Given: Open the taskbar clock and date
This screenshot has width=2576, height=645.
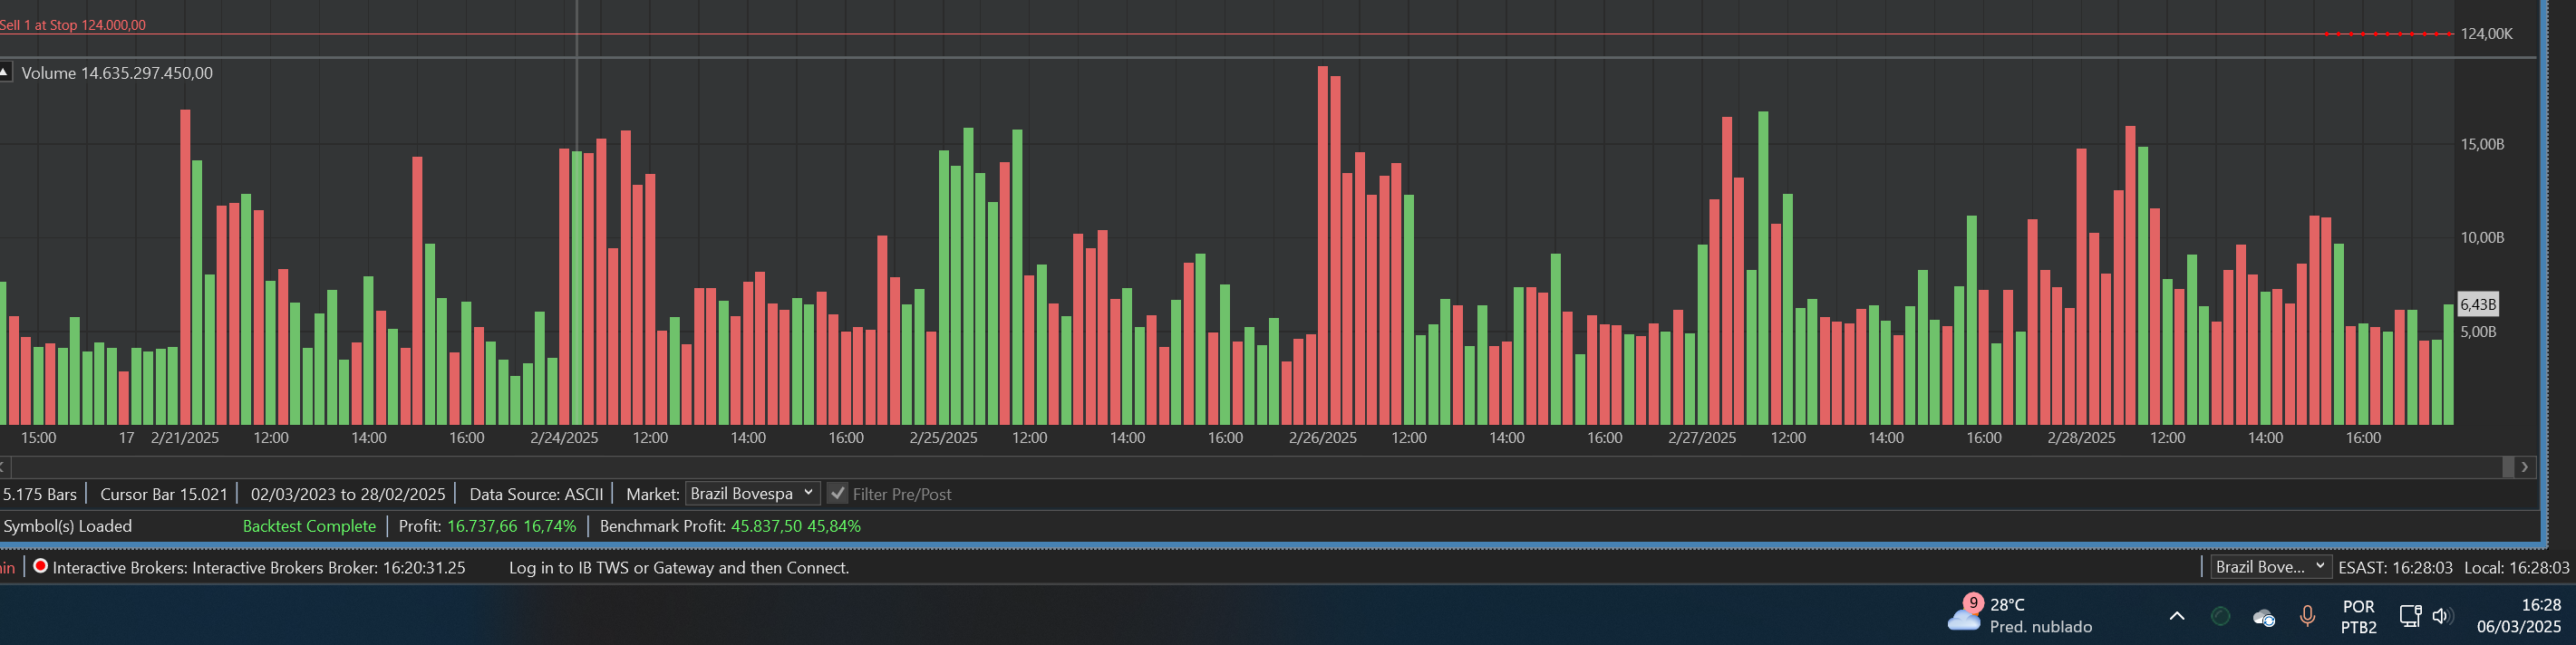Looking at the screenshot, I should 2518,616.
